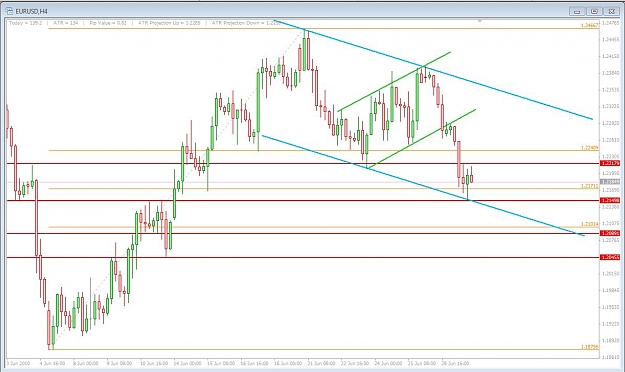The image size is (625, 372).
Task: Click the 'ATR = 134' indicator readout
Action: tap(66, 23)
